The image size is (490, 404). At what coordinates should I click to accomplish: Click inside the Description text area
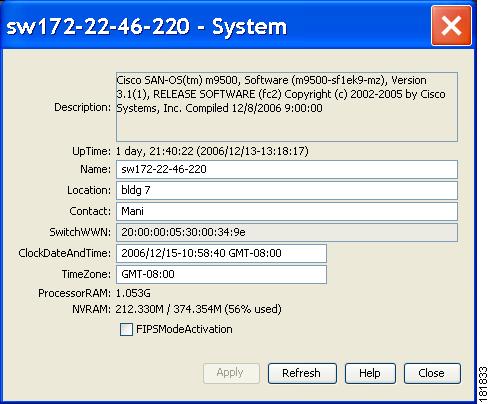pyautogui.click(x=287, y=107)
